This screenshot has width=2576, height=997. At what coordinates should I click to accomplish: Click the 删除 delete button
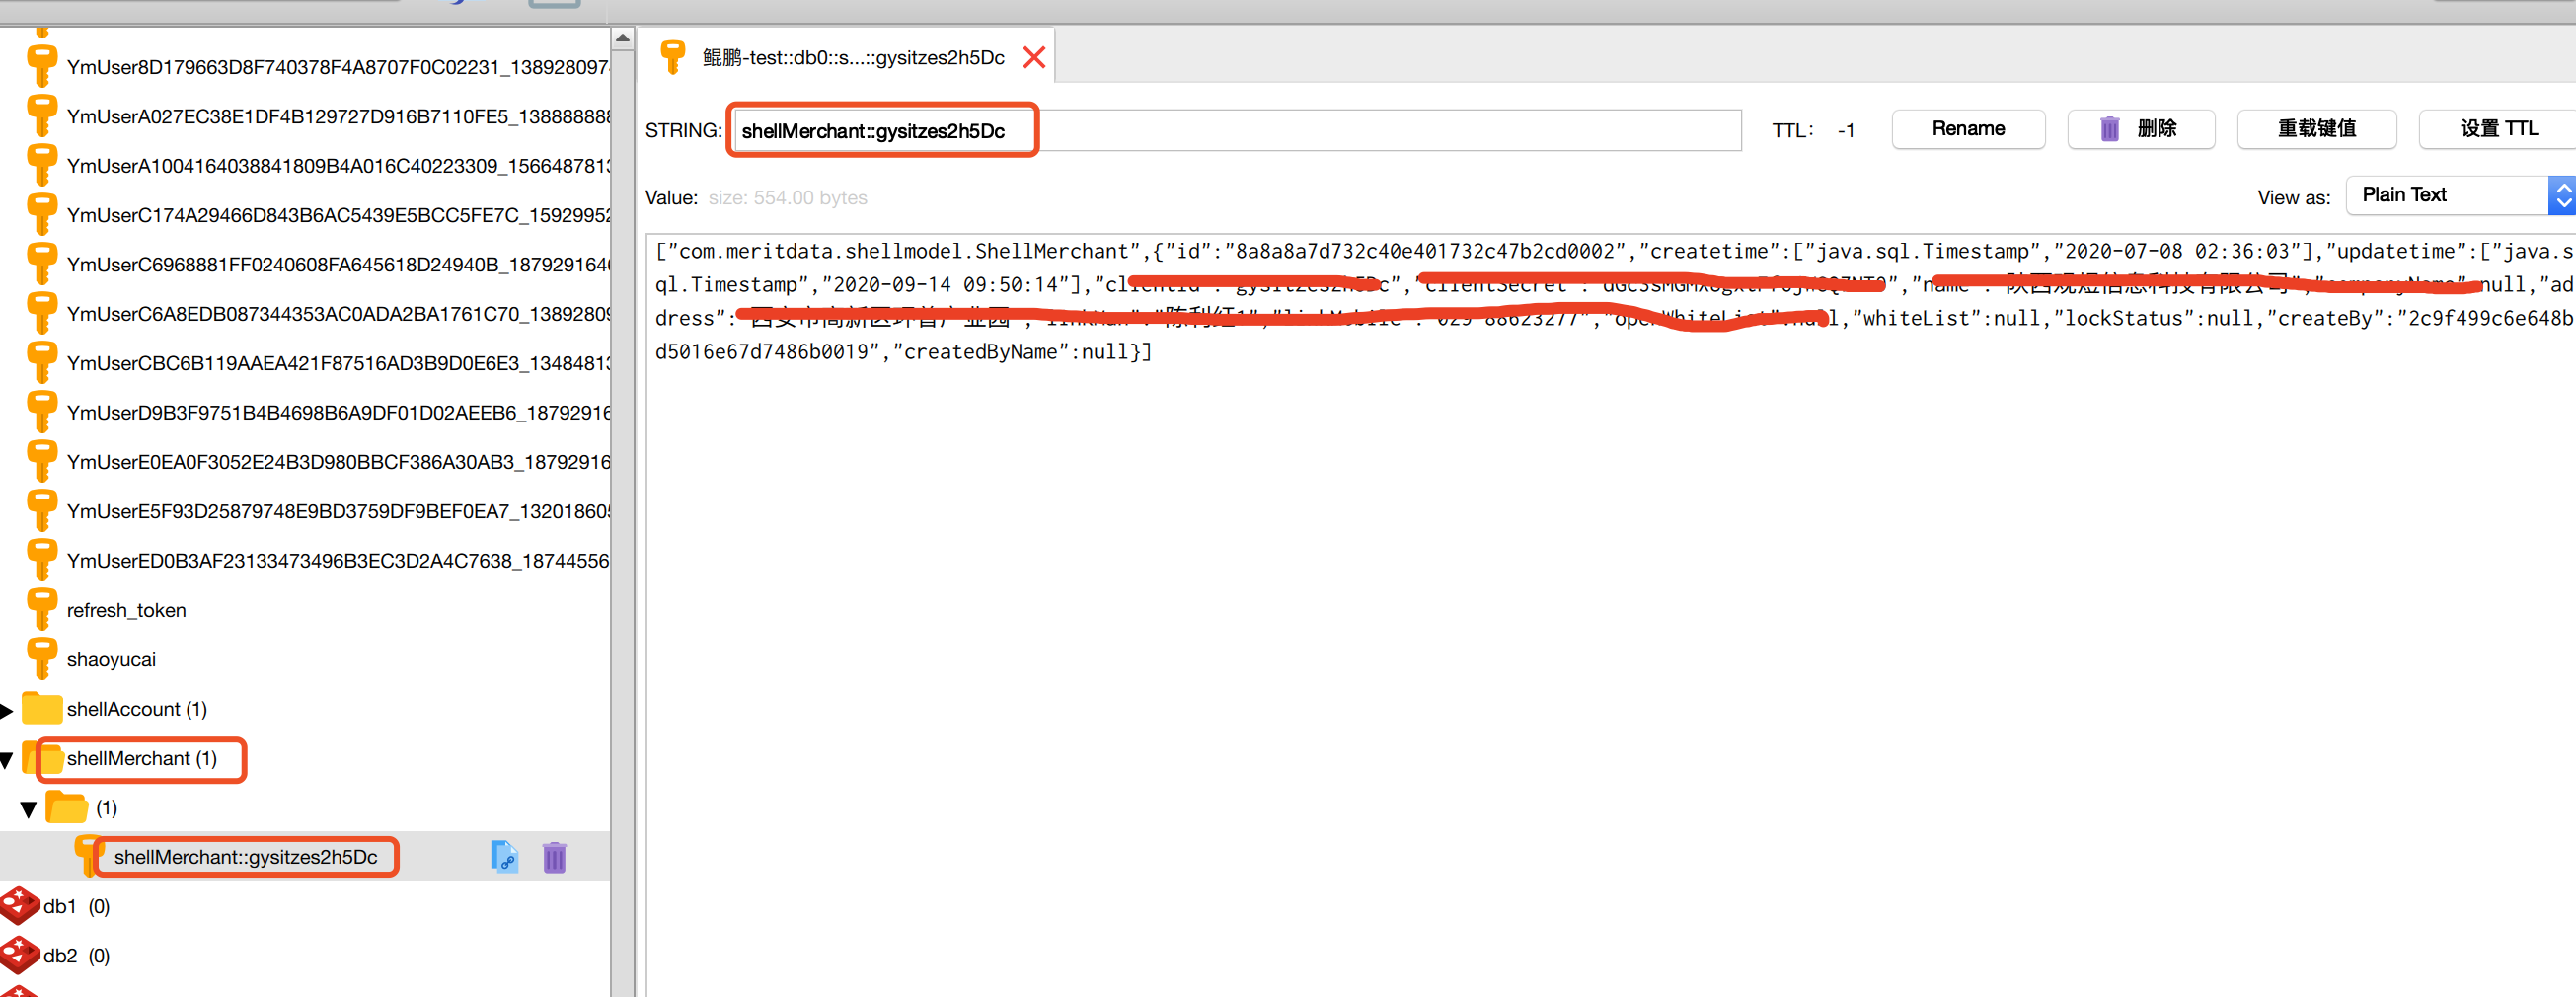(x=2140, y=129)
